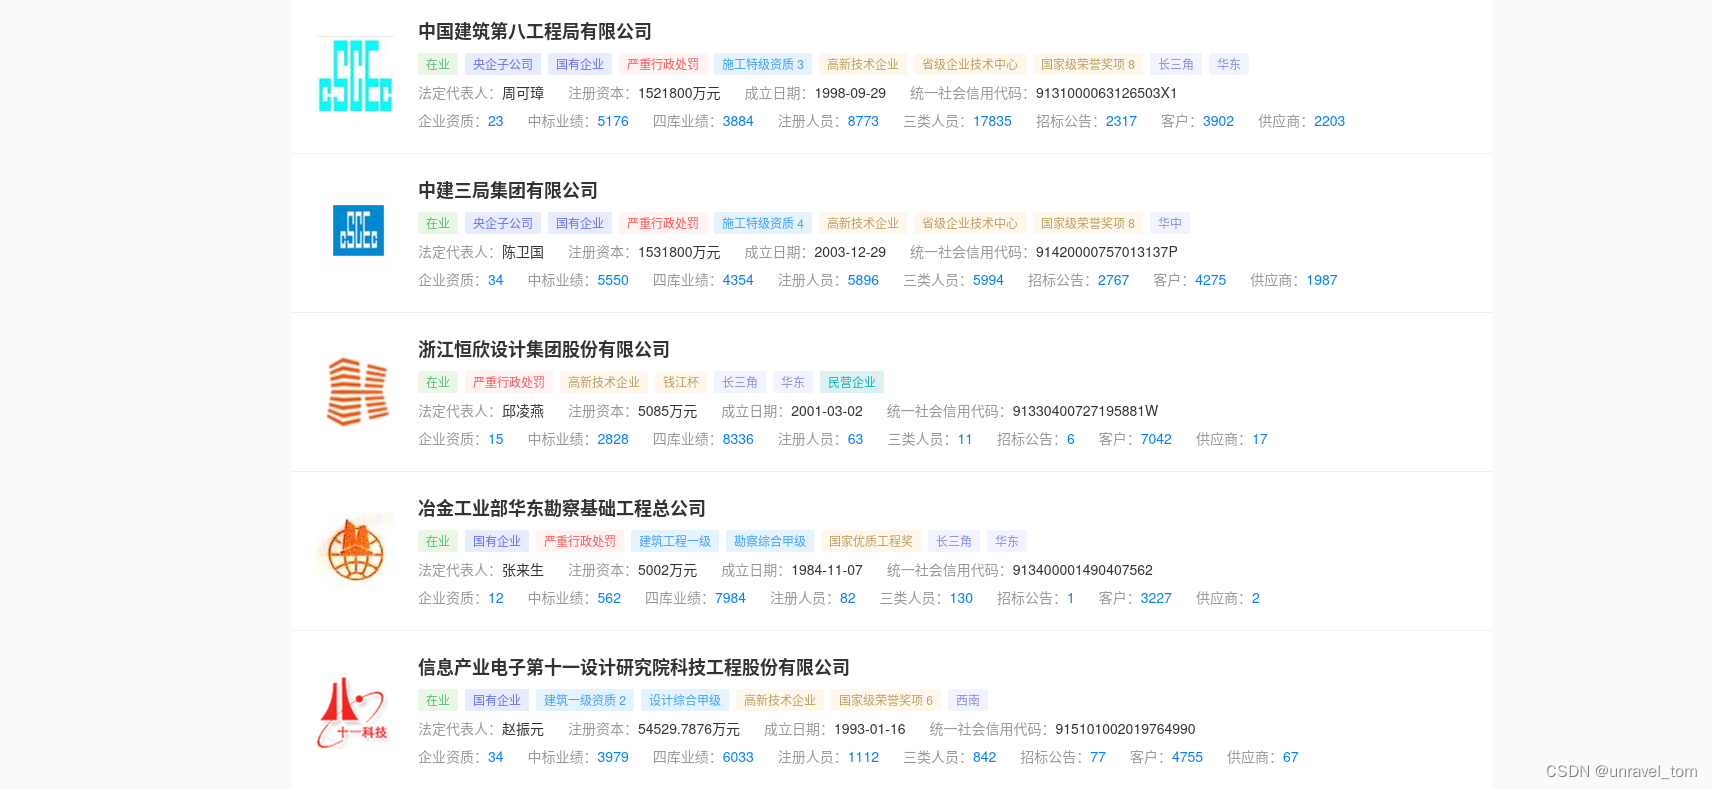Click 客户 count 4755
The height and width of the screenshot is (789, 1712).
[1187, 757]
